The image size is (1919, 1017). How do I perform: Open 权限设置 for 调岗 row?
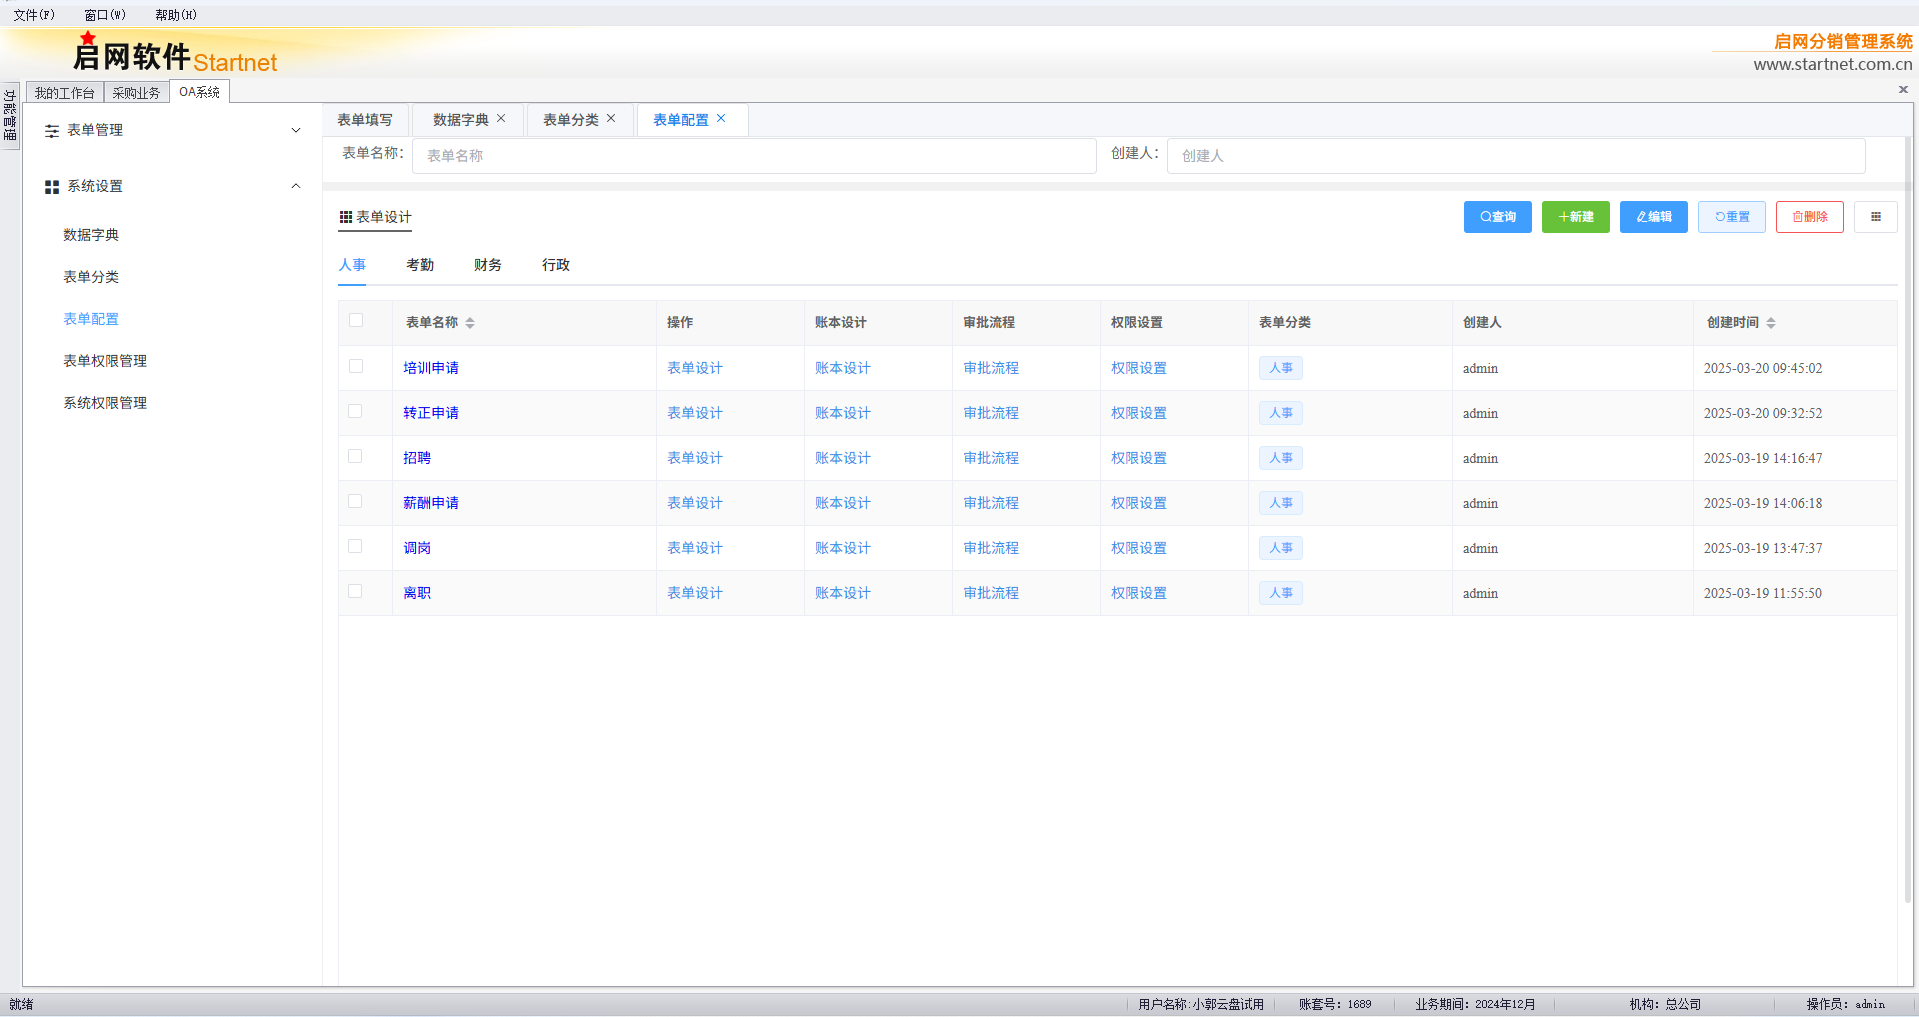(1139, 548)
